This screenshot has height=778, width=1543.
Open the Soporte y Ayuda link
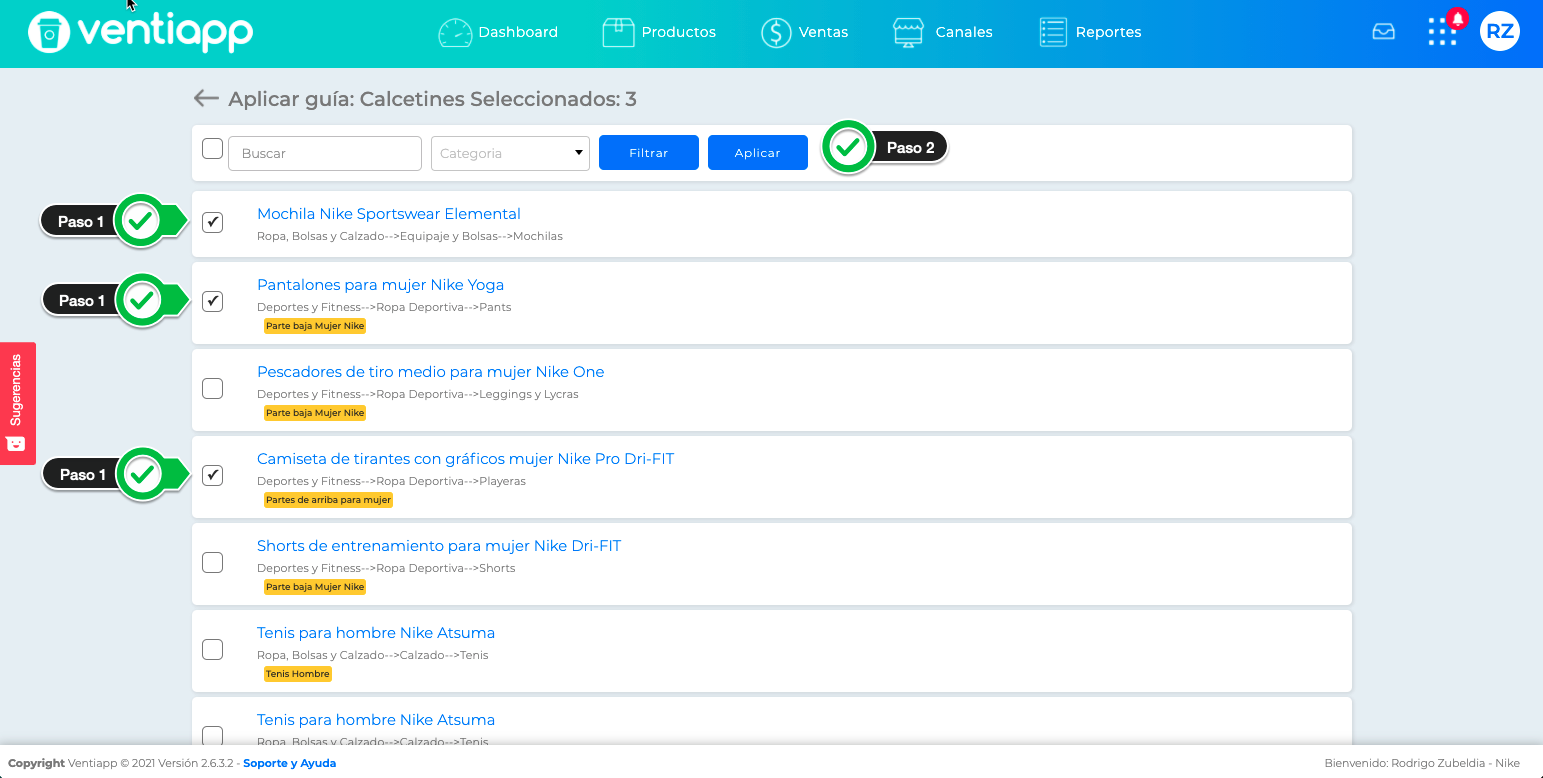[x=289, y=763]
